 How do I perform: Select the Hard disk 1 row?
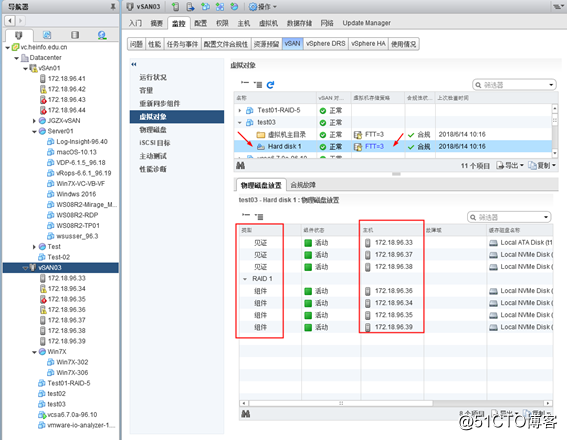coord(393,146)
